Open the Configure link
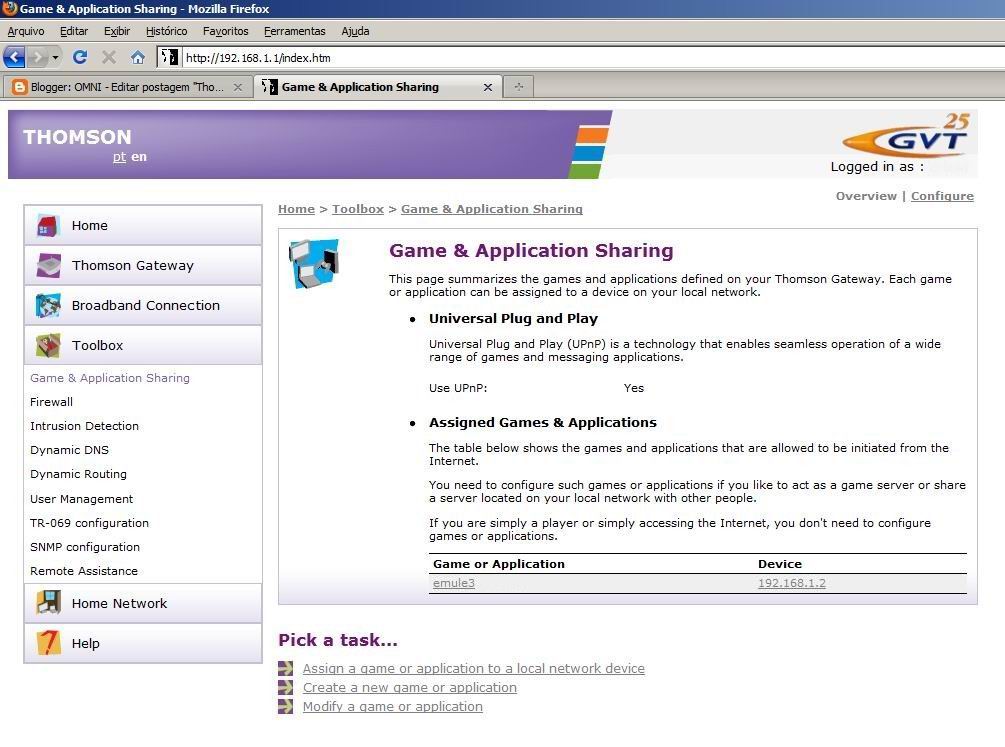Screen dimensions: 1005x747 pos(941,196)
